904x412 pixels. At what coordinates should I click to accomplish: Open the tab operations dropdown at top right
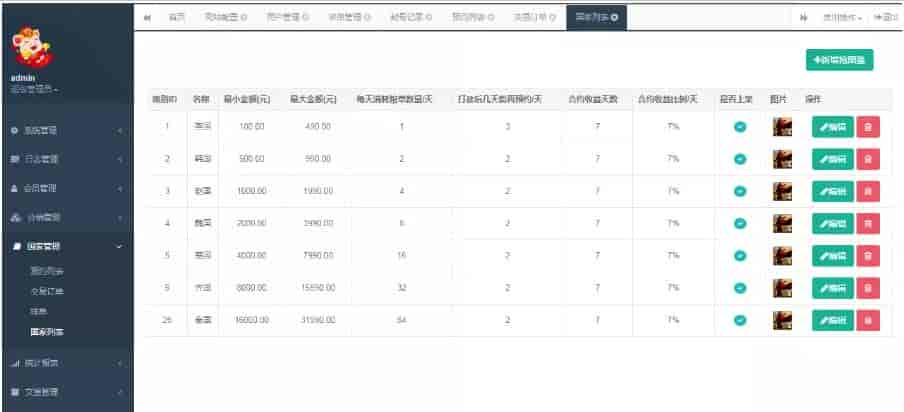[x=842, y=18]
